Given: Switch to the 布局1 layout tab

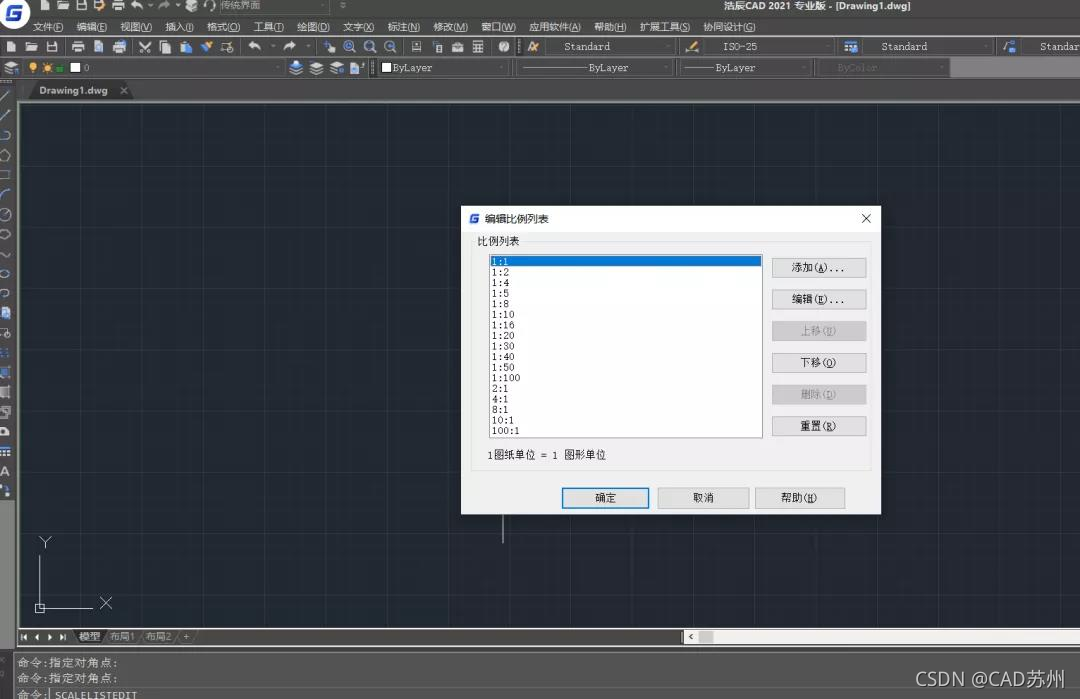Looking at the screenshot, I should [x=122, y=636].
